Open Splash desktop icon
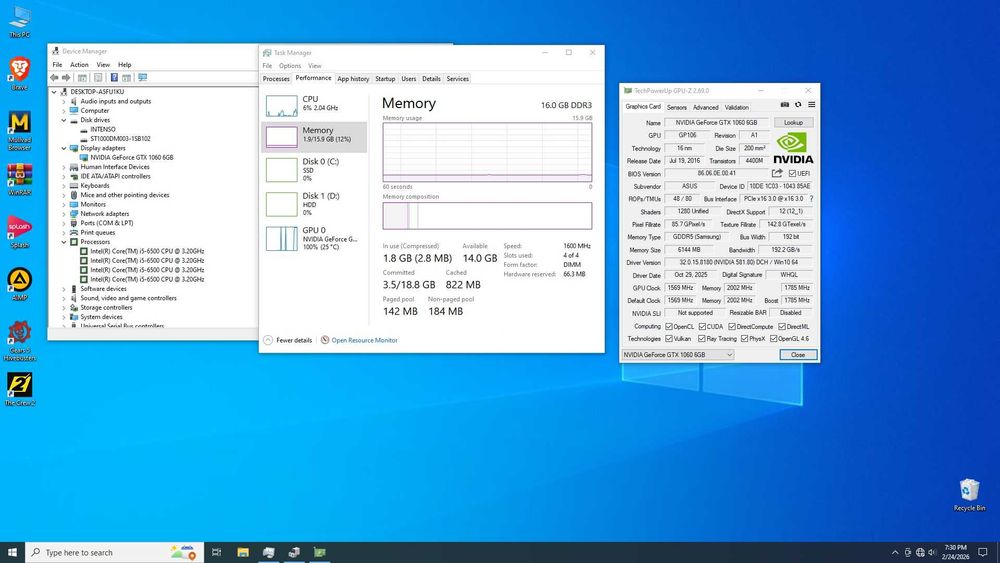The height and width of the screenshot is (563, 1000). 19,231
